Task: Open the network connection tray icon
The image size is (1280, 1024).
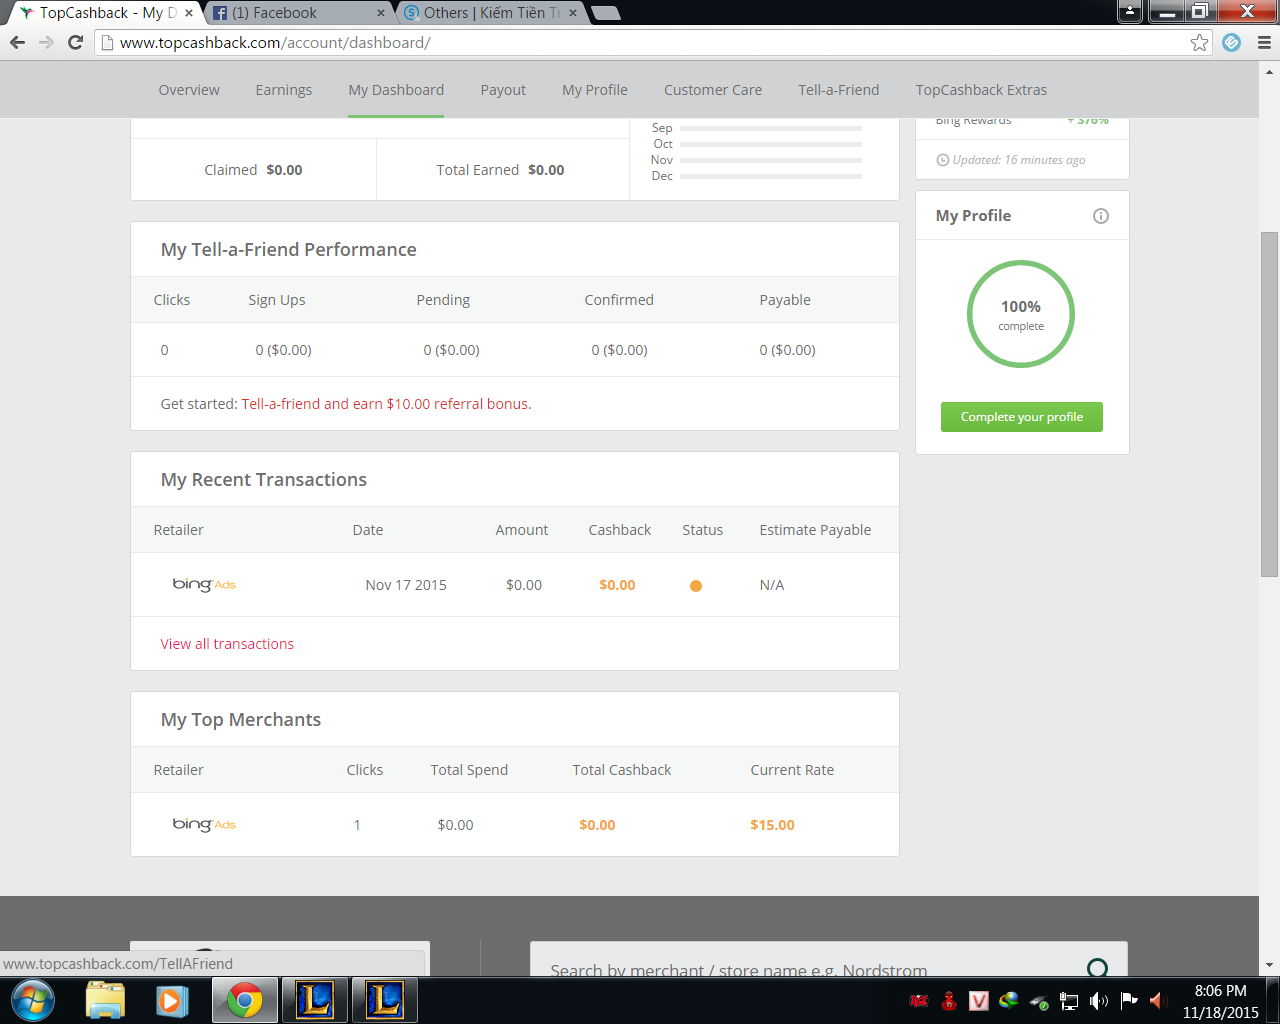Action: [1069, 1001]
